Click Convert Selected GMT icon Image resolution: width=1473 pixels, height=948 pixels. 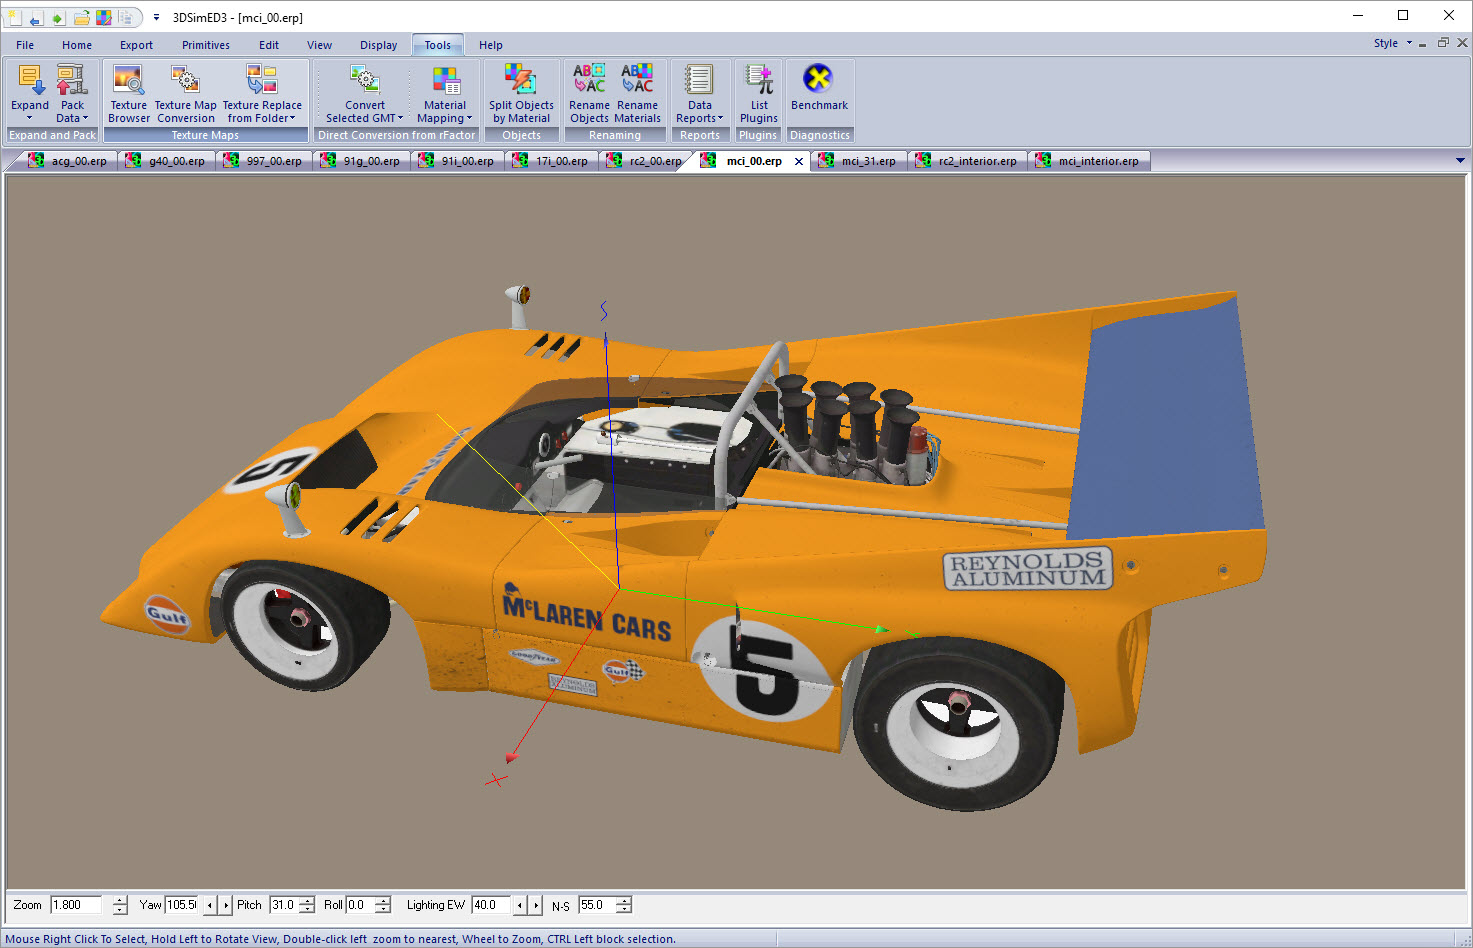365,80
